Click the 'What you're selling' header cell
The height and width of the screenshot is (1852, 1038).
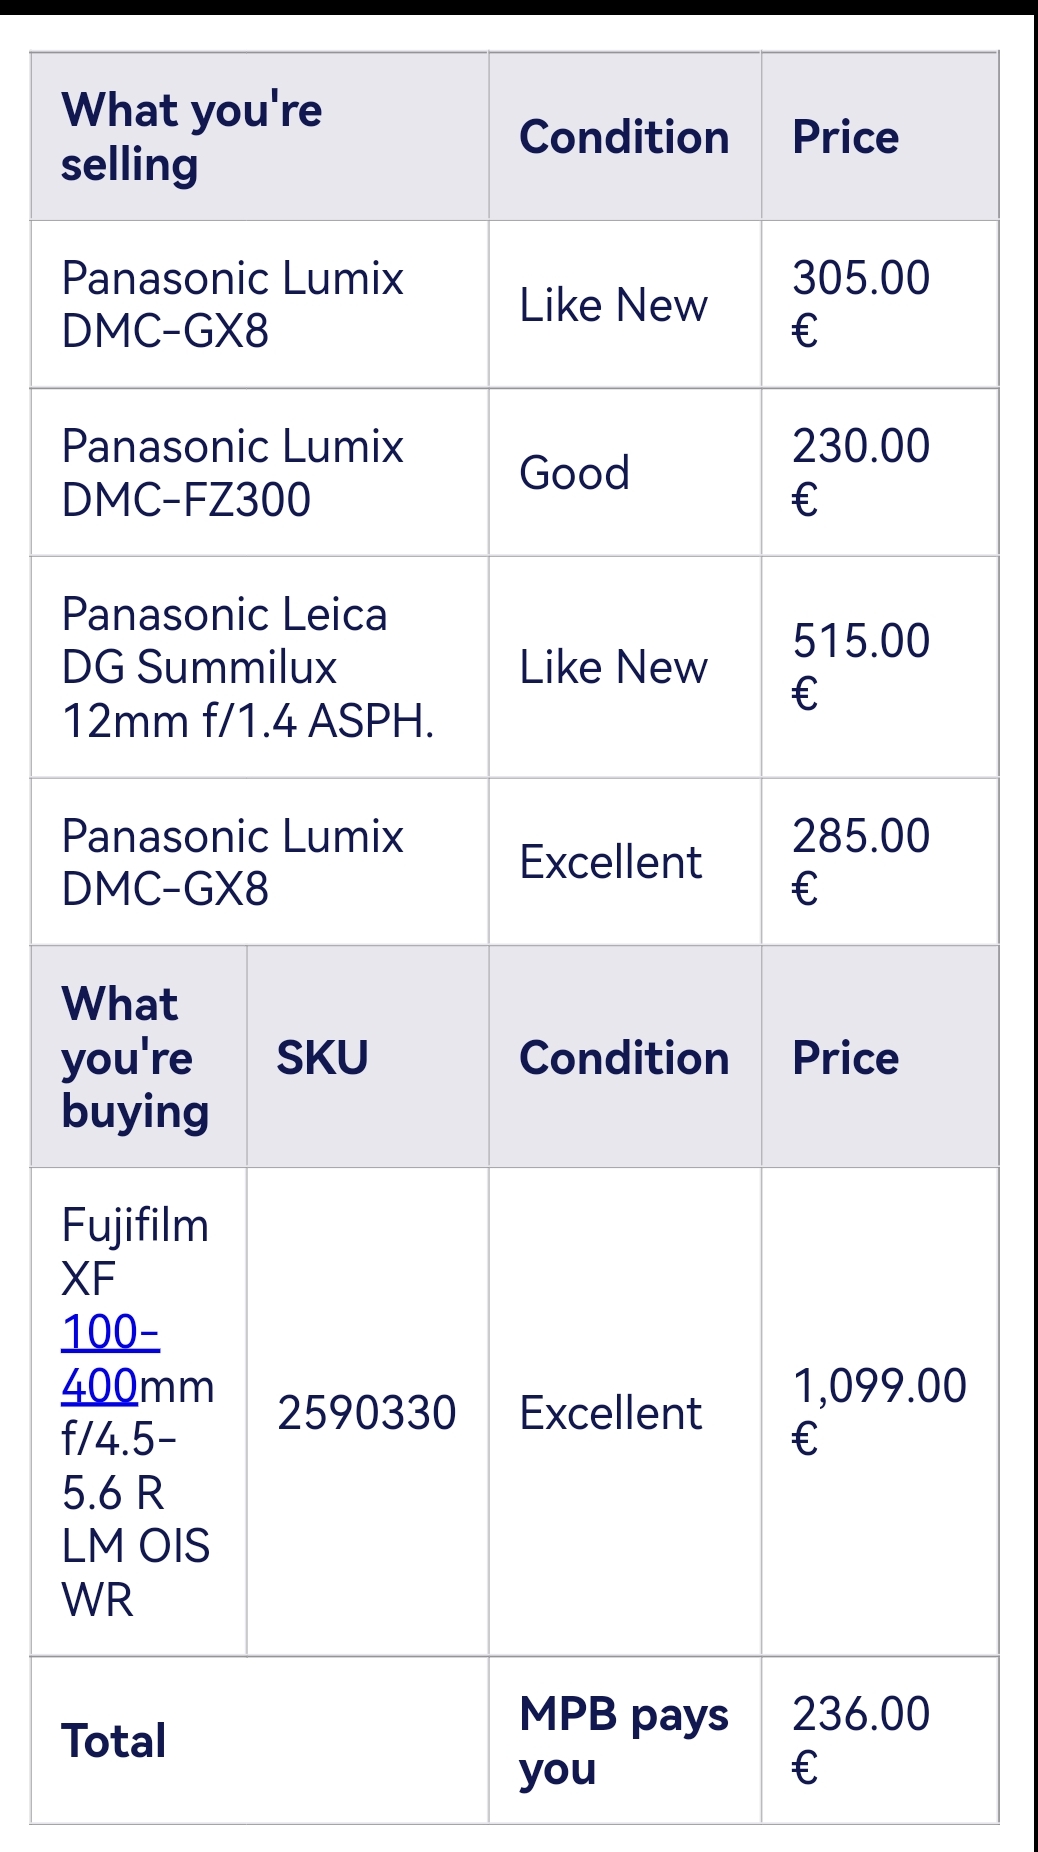[260, 136]
